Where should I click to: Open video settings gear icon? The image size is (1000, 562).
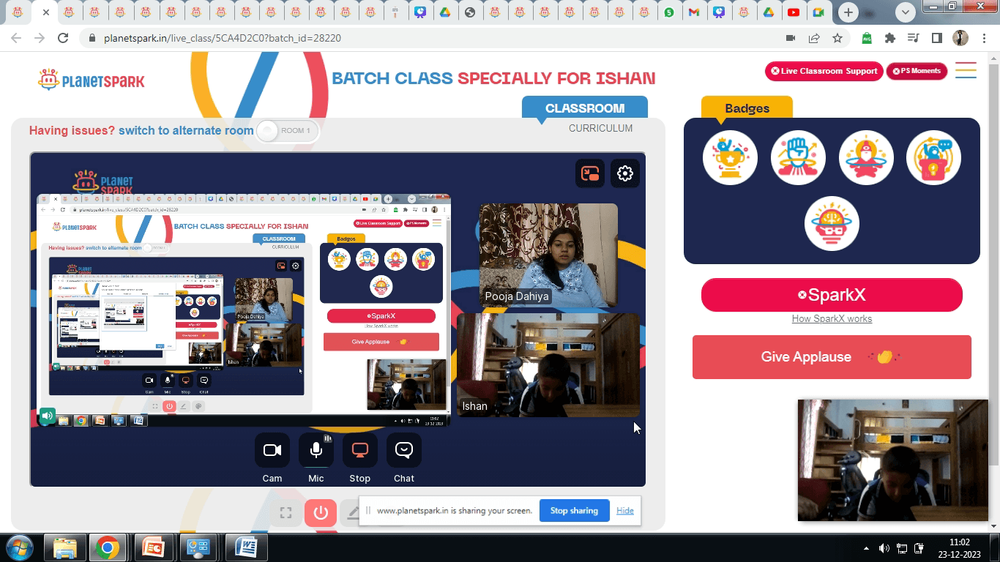[x=625, y=174]
